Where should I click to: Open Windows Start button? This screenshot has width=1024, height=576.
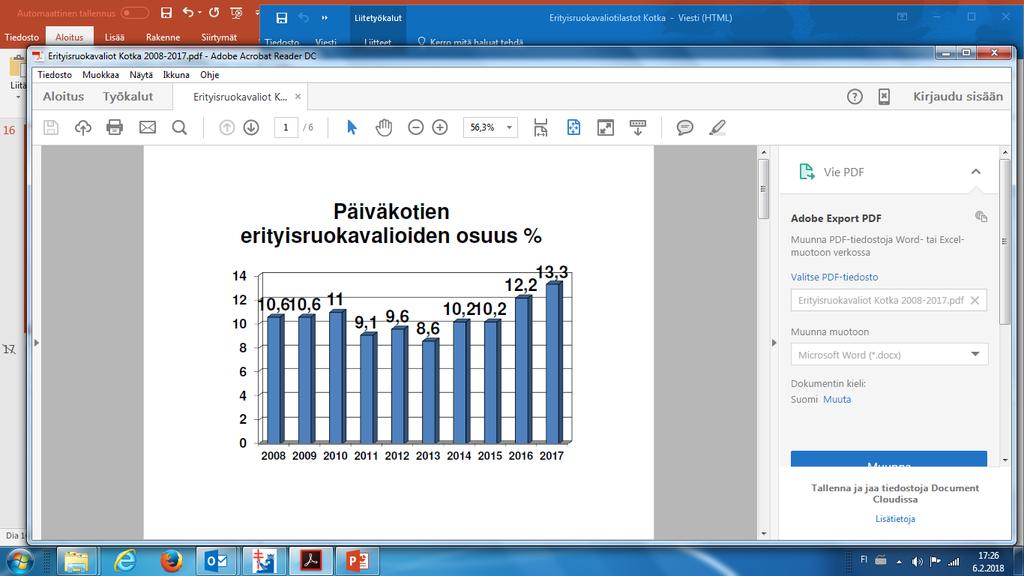pos(19,562)
